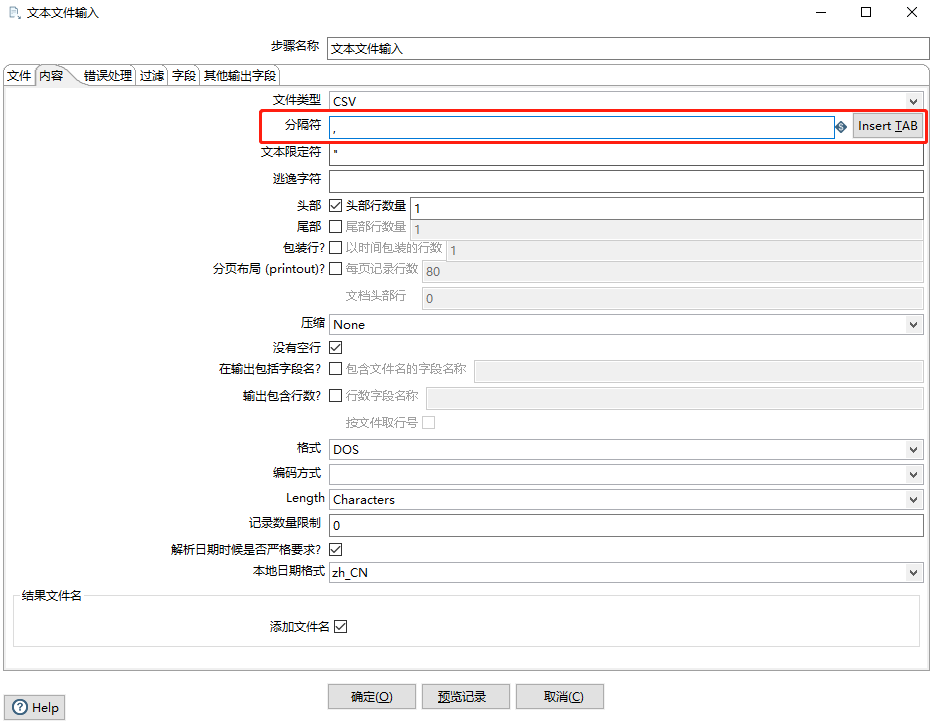This screenshot has height=725, width=935.
Task: Click the variable diamond icon beside the separator field
Action: [x=841, y=127]
